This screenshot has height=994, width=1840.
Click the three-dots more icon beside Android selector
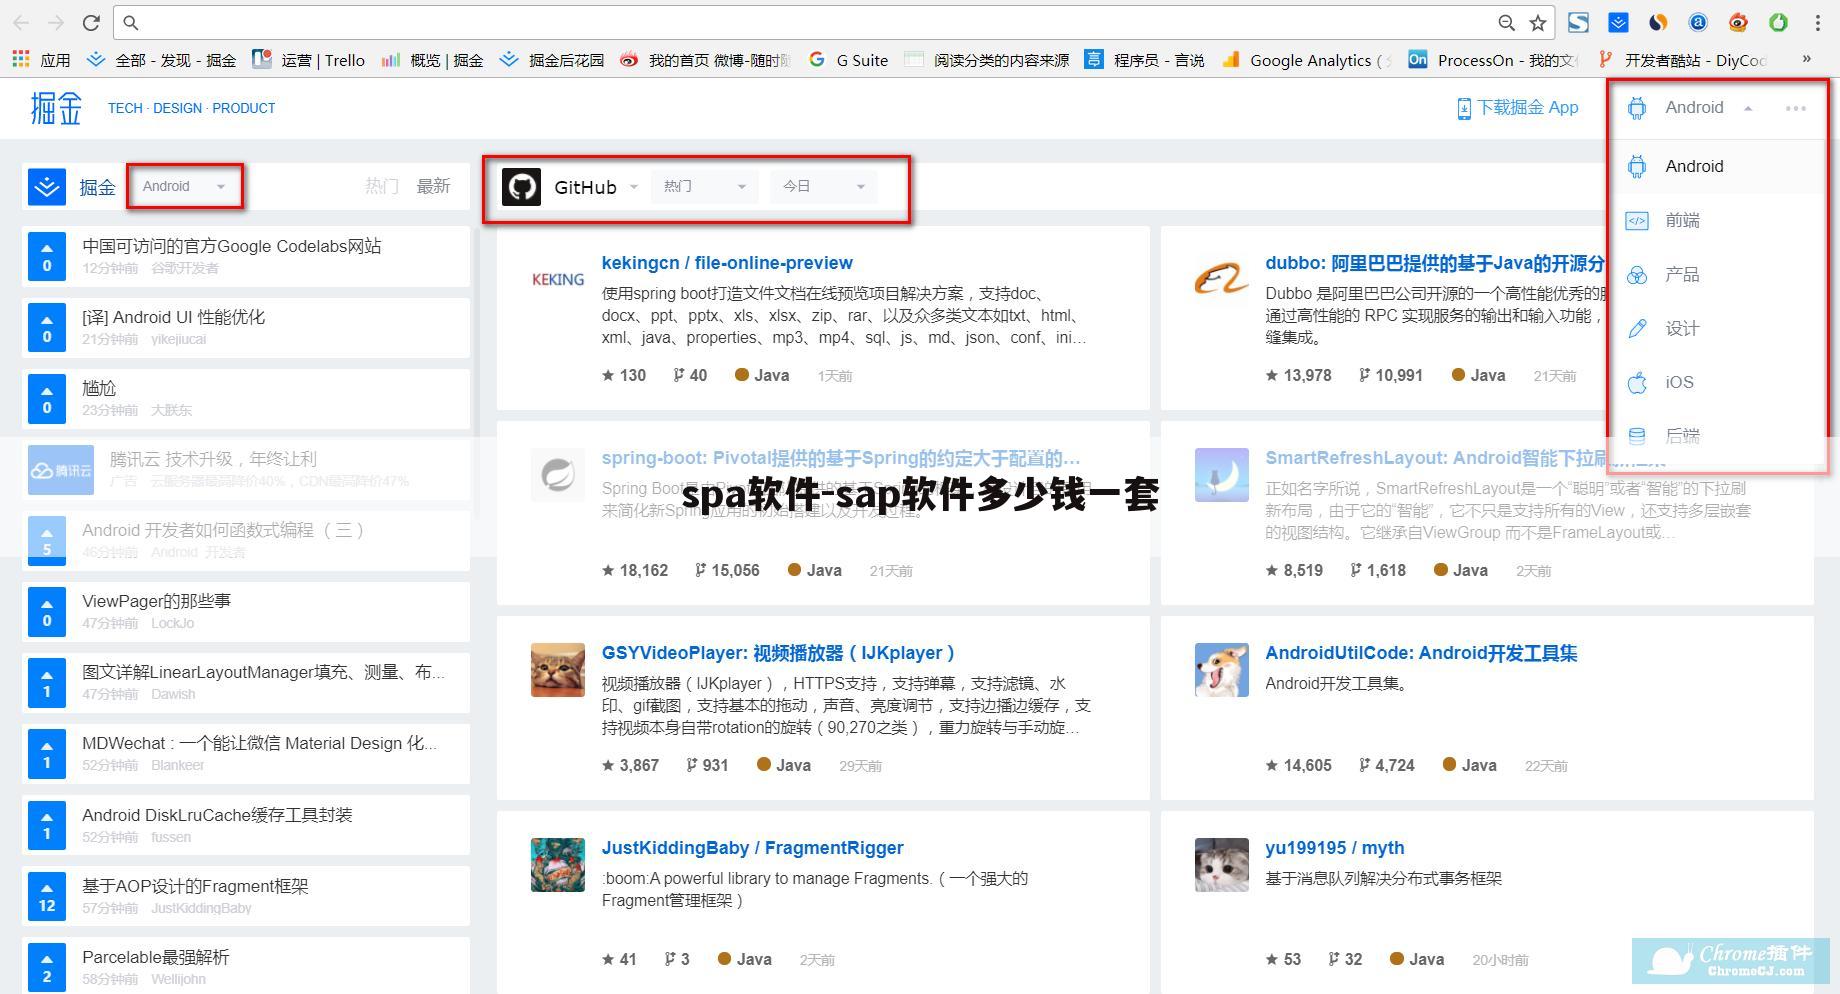1796,108
